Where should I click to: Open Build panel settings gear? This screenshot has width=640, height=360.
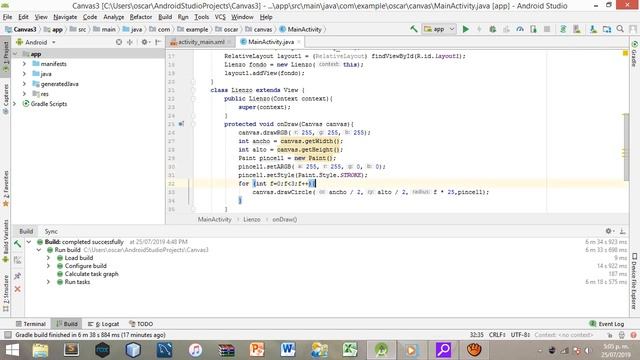click(609, 231)
